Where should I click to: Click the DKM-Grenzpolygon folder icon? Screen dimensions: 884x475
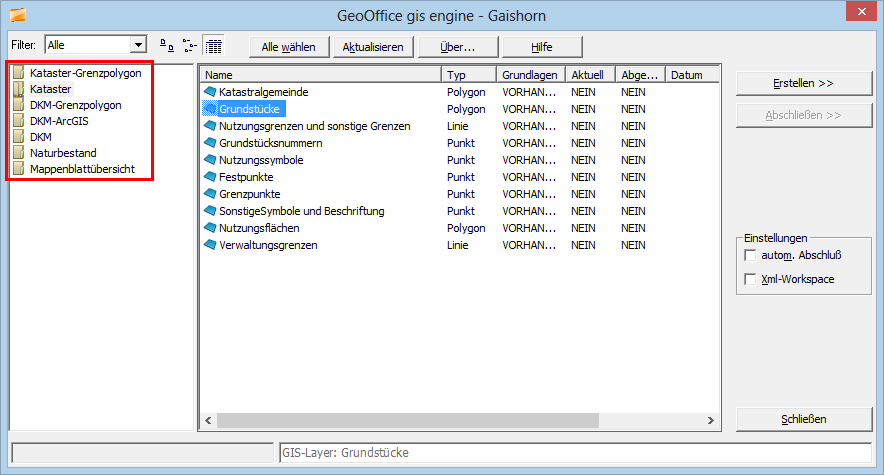point(19,105)
